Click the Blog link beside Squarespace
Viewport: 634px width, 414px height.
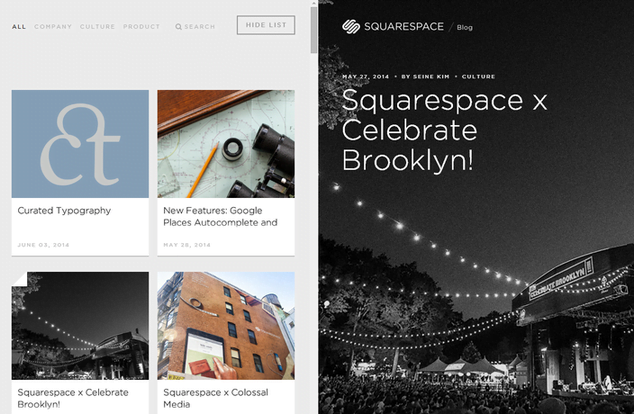pos(465,27)
